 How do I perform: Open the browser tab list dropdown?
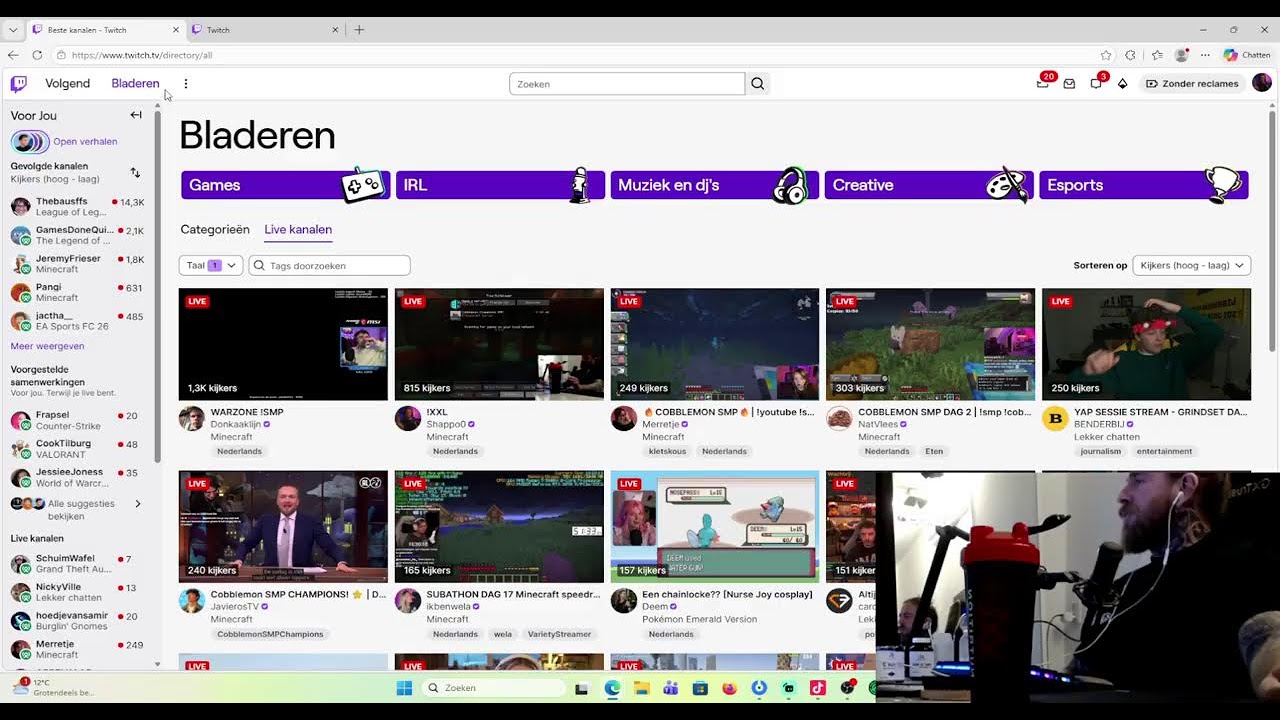click(13, 30)
